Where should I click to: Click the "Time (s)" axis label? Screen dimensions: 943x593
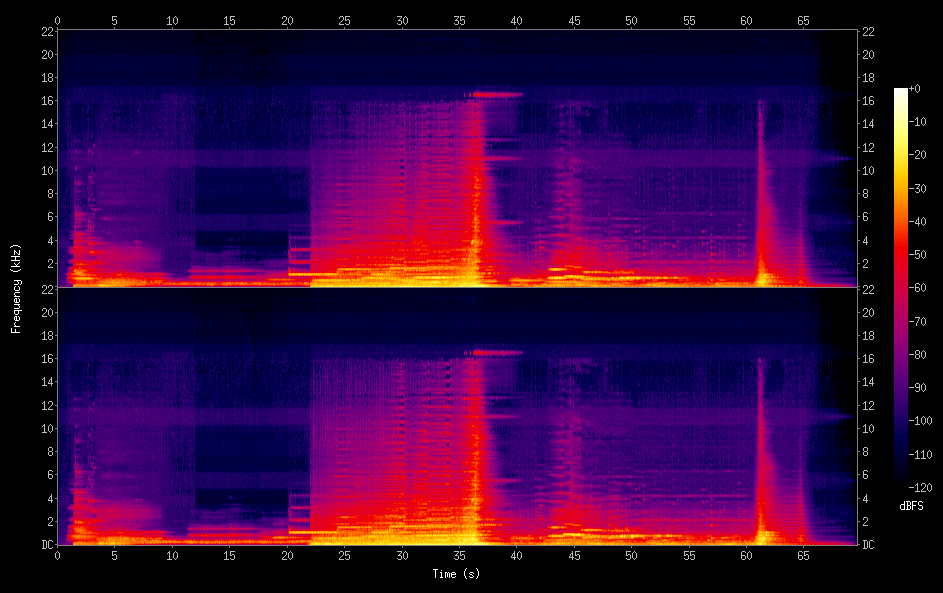456,574
